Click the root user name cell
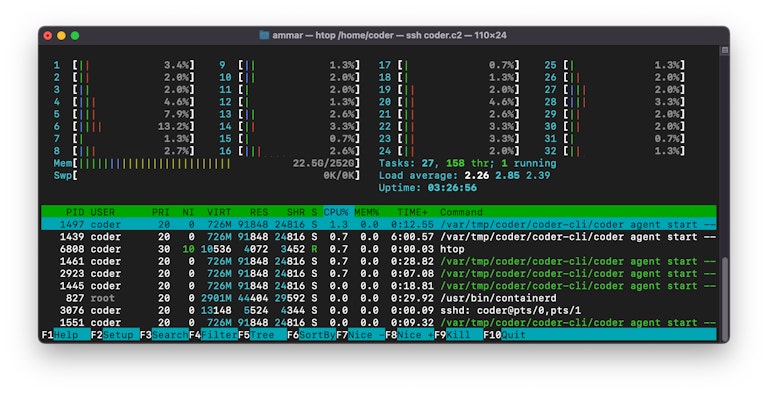 point(102,298)
